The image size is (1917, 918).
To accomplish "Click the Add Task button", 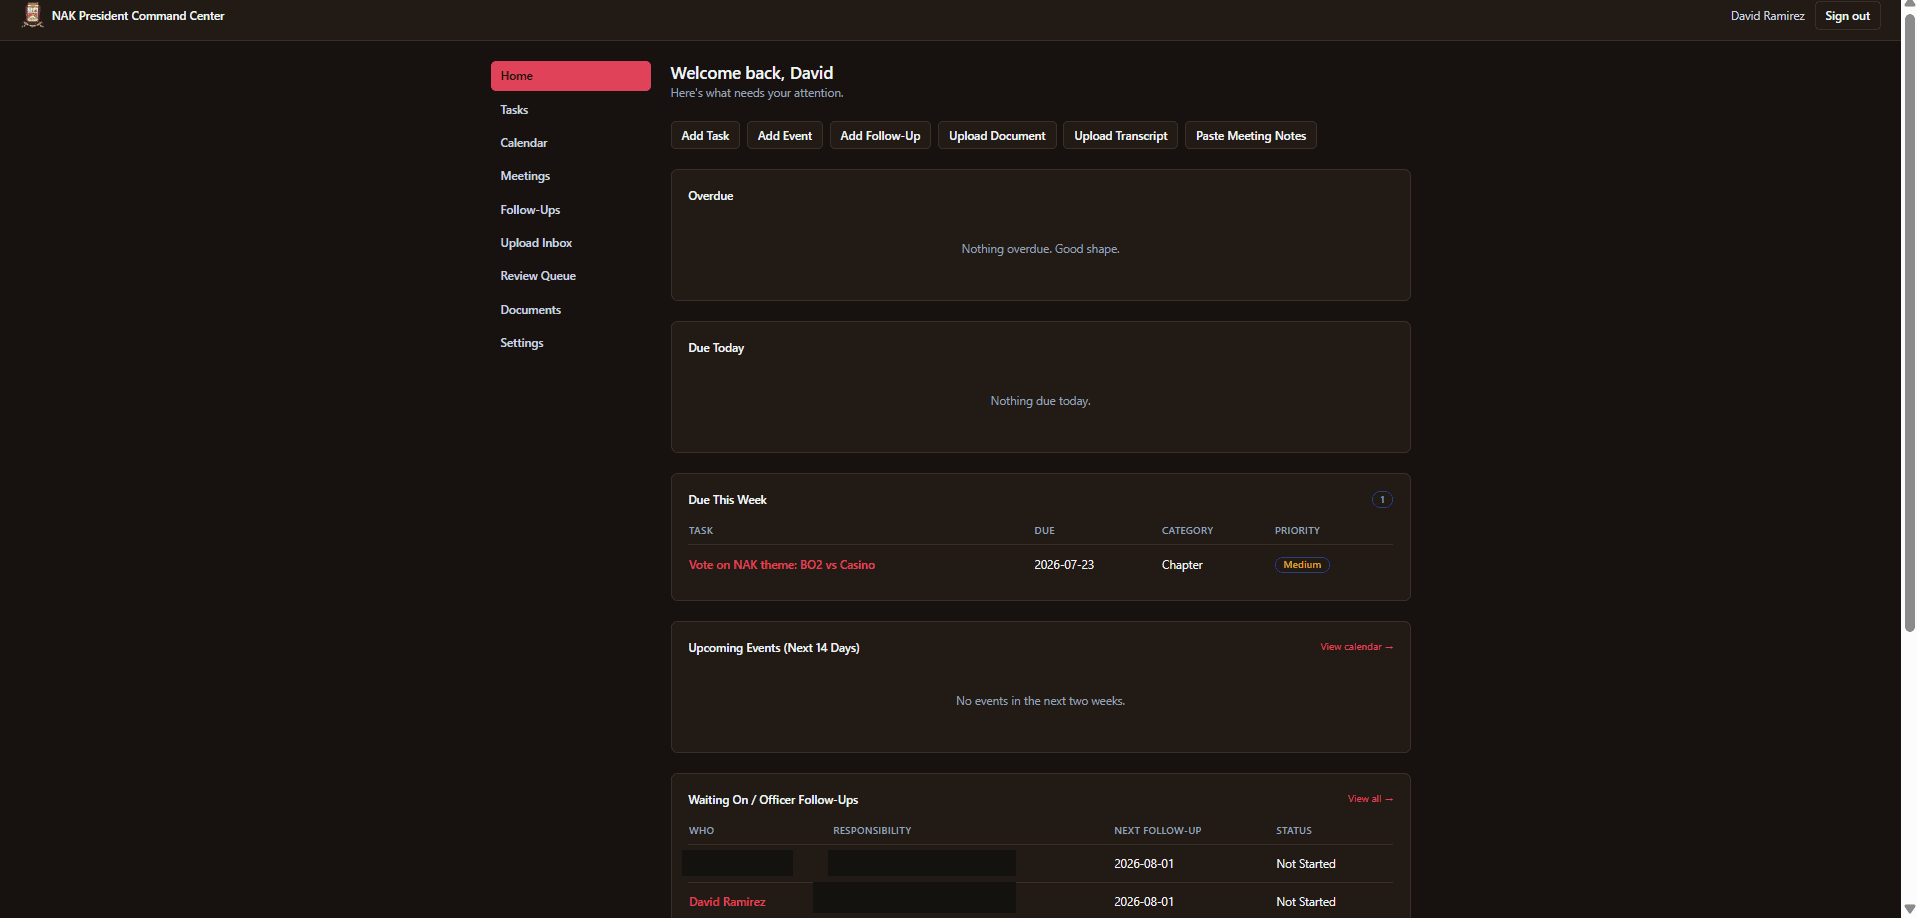I will pyautogui.click(x=705, y=136).
